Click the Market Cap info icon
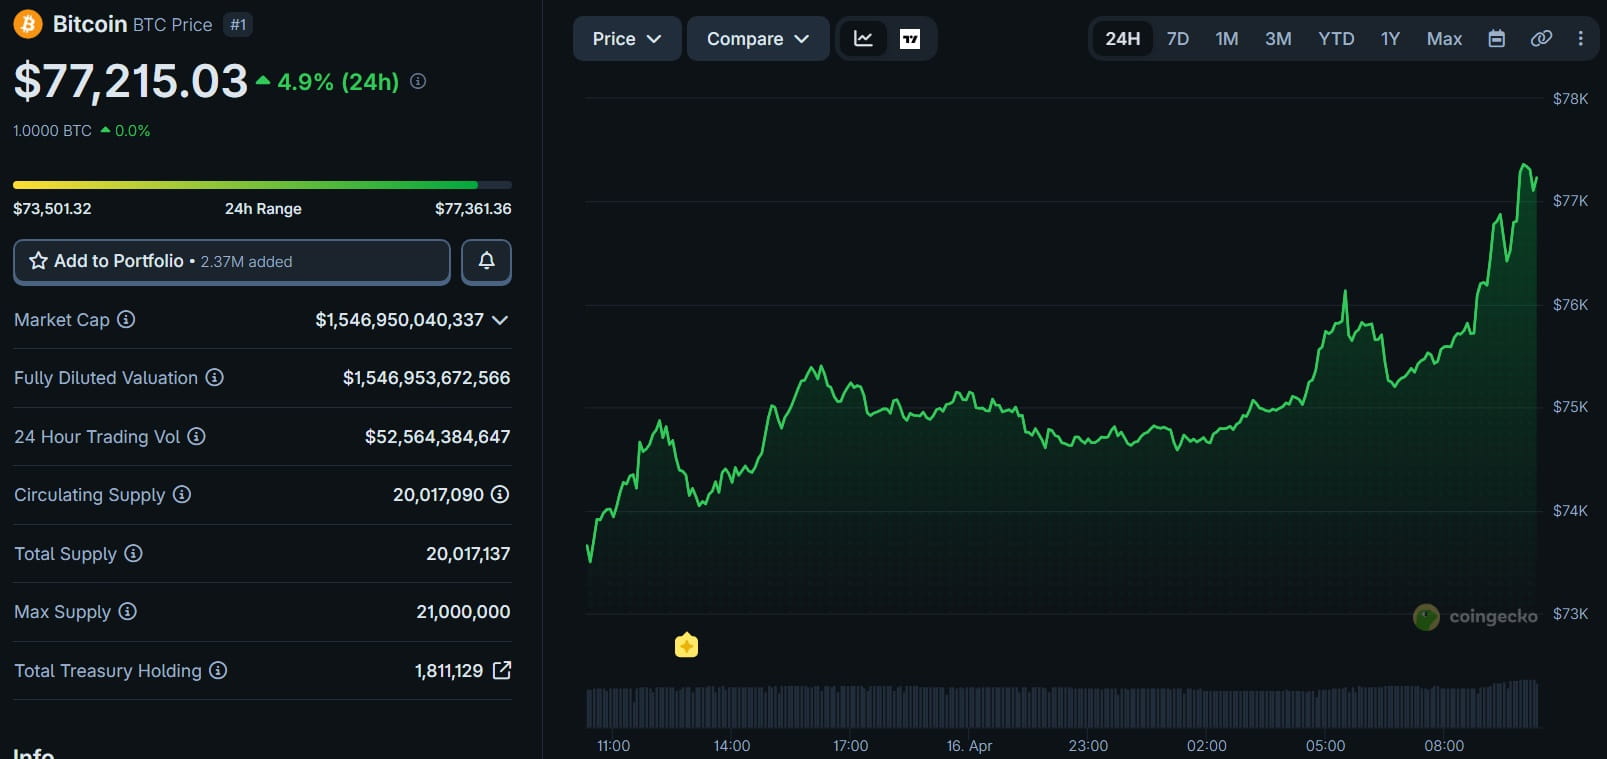The height and width of the screenshot is (759, 1607). point(126,320)
